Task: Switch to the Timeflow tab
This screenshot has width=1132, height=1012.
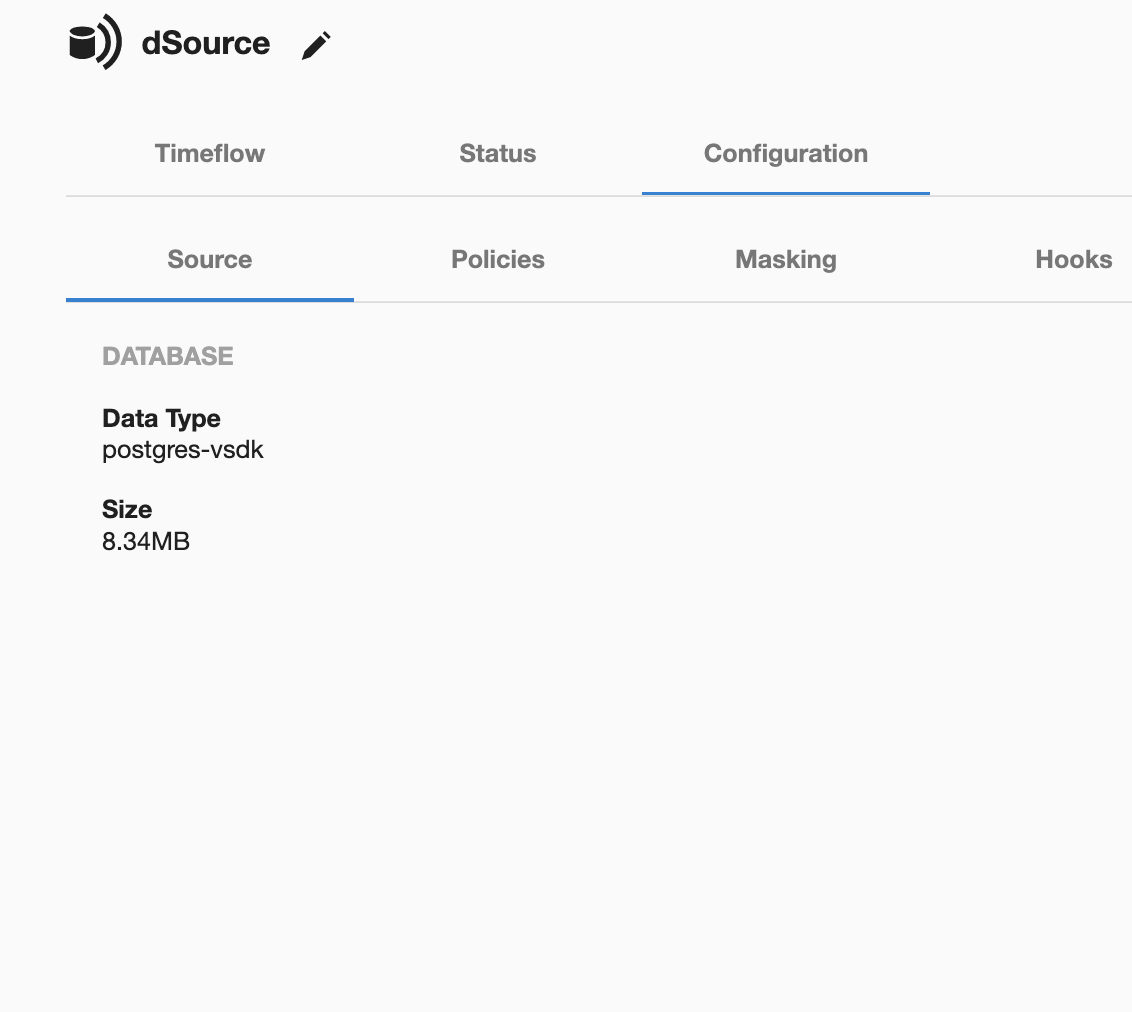Action: pos(210,154)
